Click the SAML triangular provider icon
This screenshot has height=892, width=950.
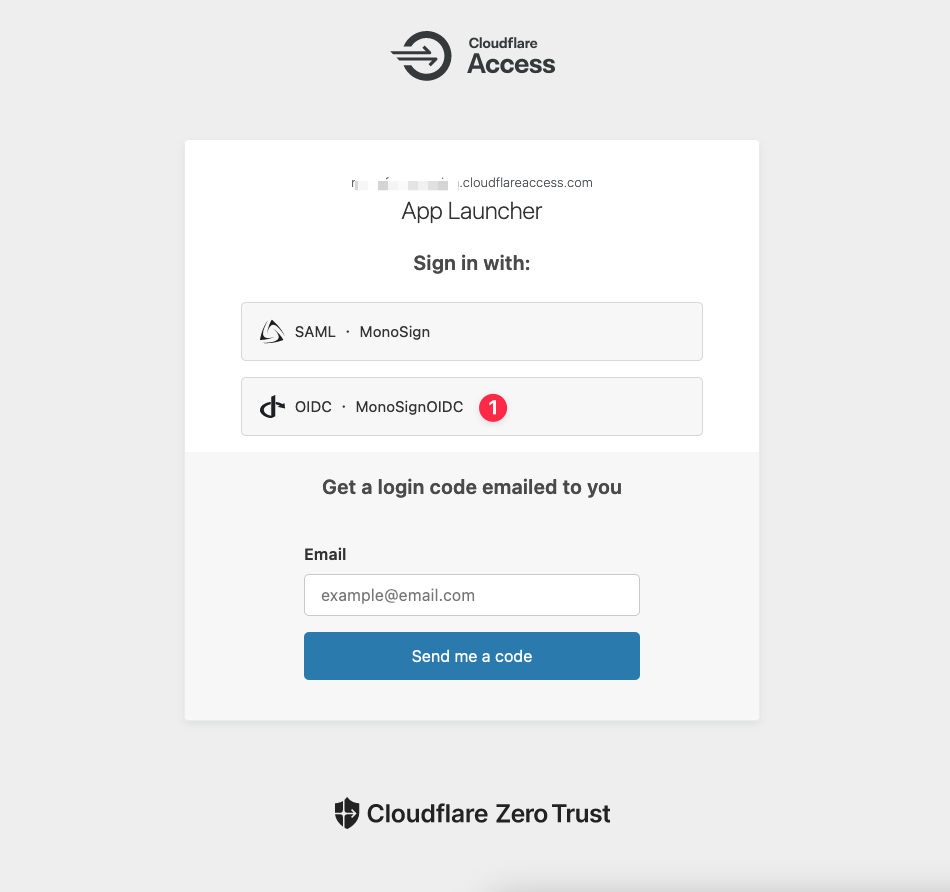(x=272, y=332)
